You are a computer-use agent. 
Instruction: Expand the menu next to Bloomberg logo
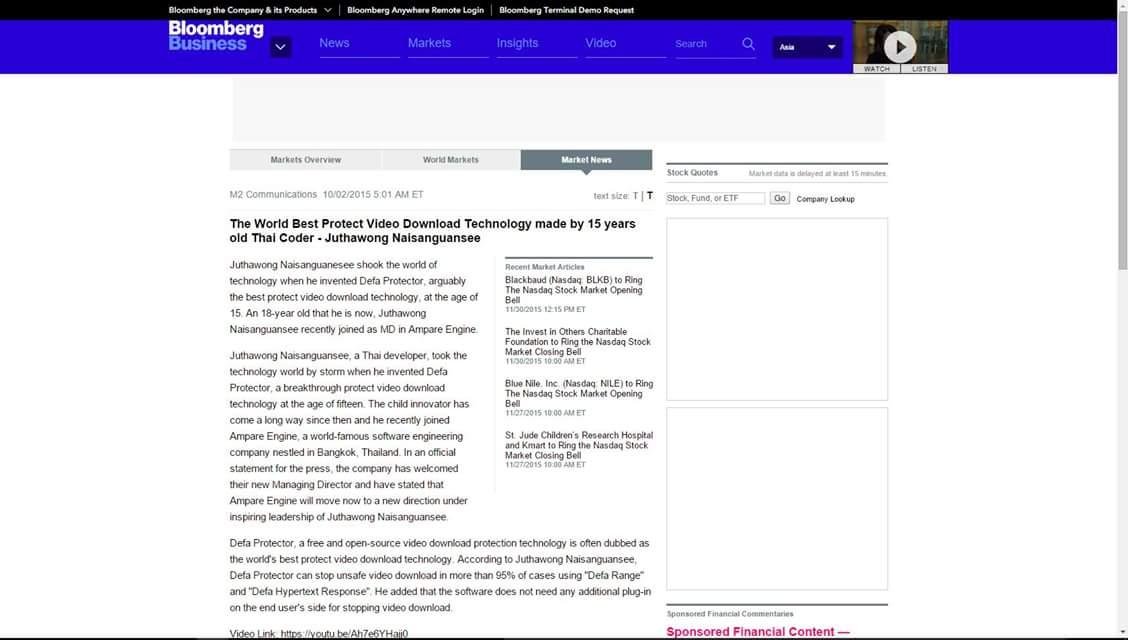(x=281, y=47)
